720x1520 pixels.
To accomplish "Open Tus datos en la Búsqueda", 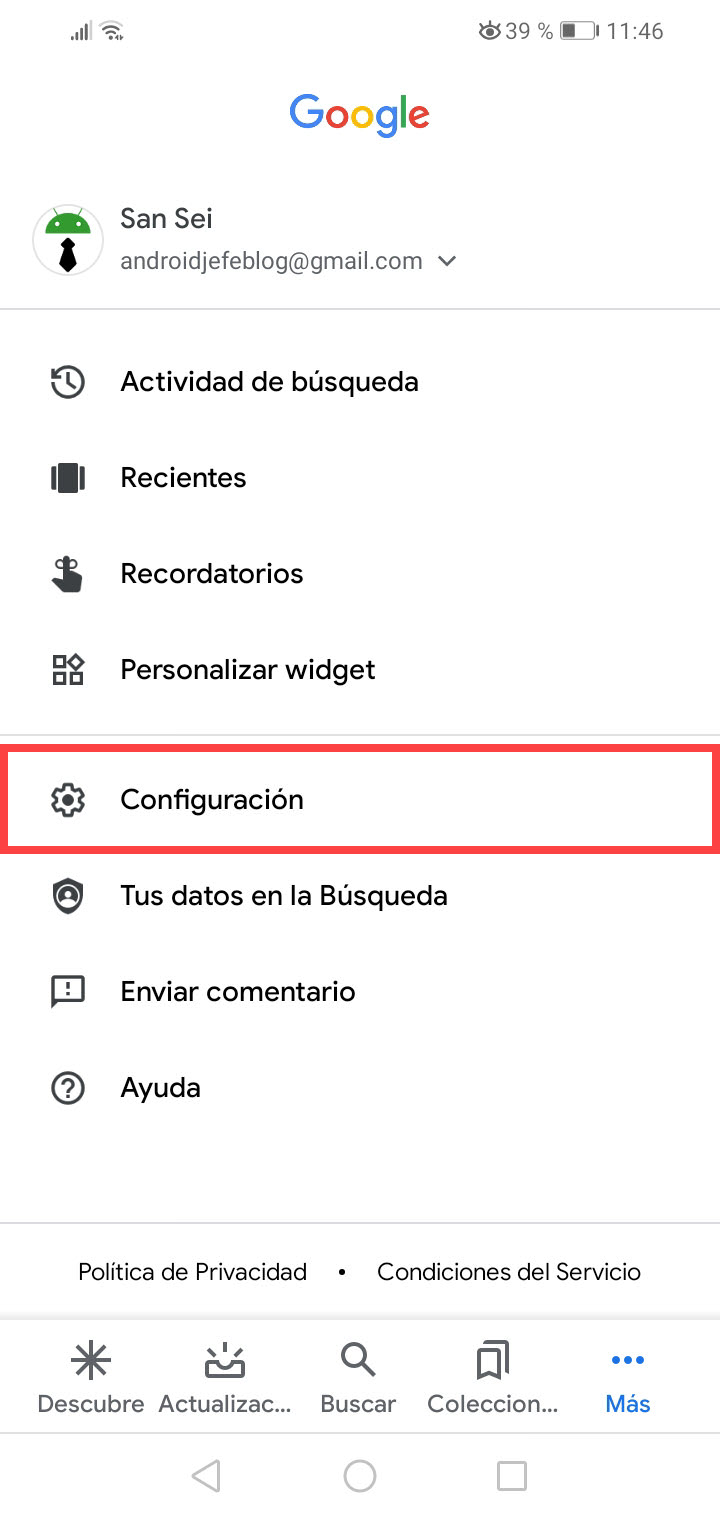I will point(283,896).
